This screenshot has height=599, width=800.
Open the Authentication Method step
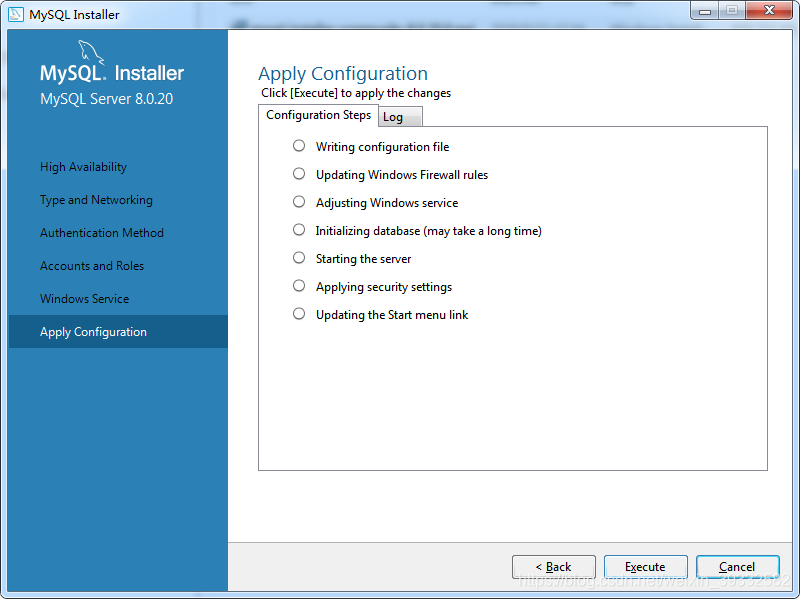(x=102, y=233)
